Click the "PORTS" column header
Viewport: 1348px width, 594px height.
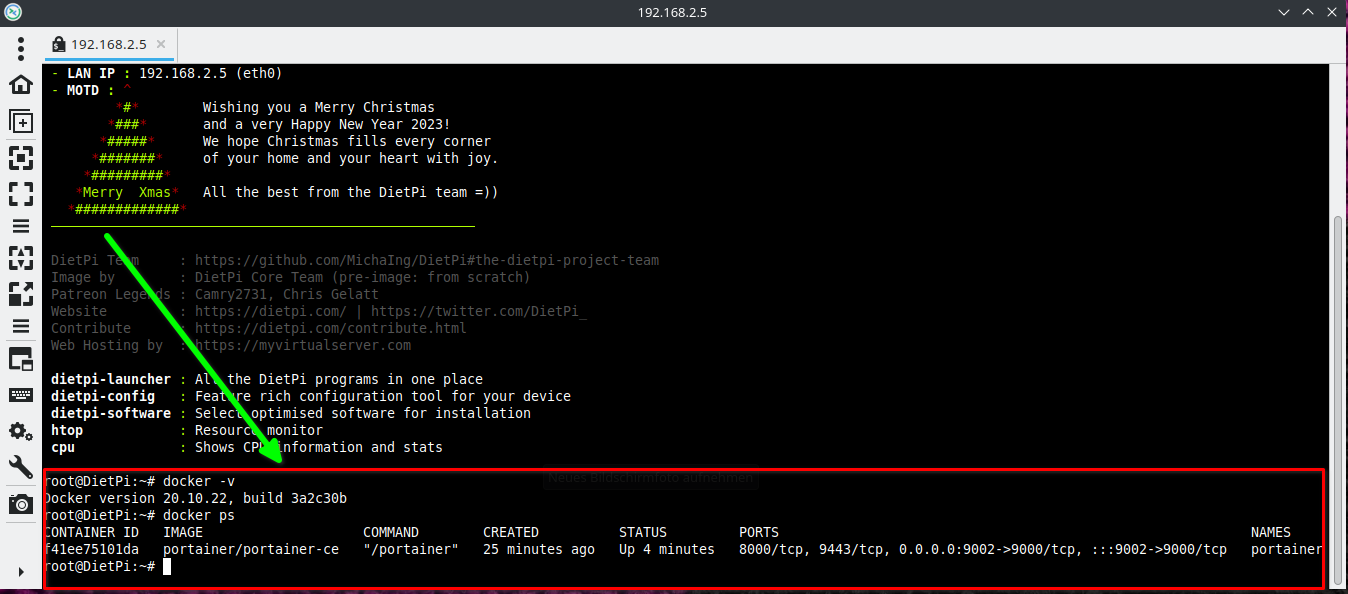click(759, 532)
